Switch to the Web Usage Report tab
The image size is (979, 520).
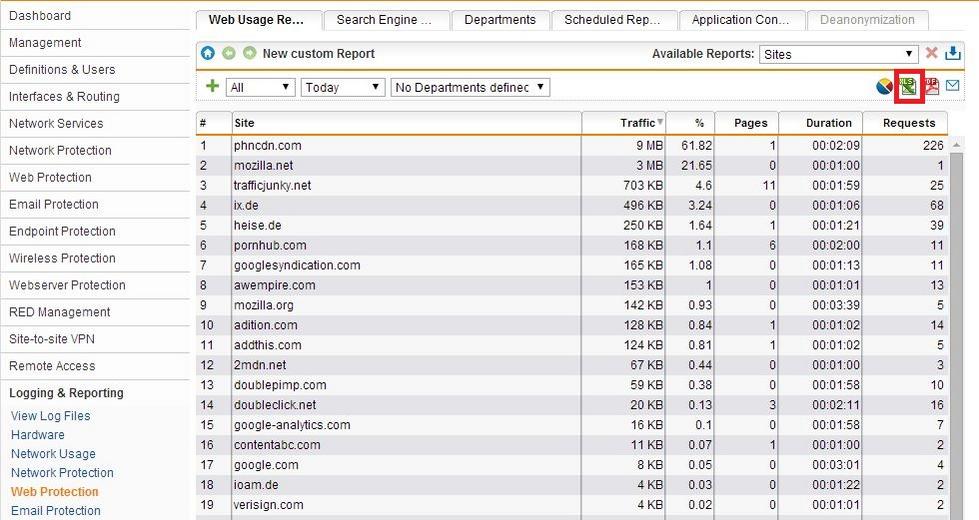(259, 20)
